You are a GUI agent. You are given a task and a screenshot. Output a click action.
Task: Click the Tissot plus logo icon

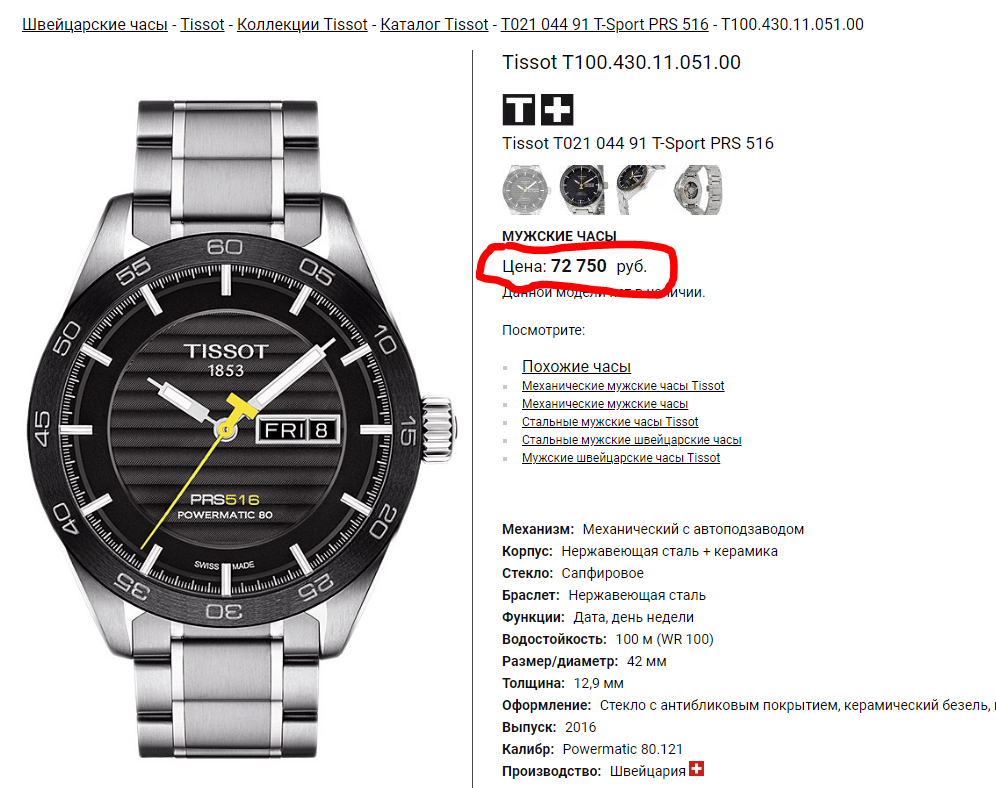[x=557, y=109]
